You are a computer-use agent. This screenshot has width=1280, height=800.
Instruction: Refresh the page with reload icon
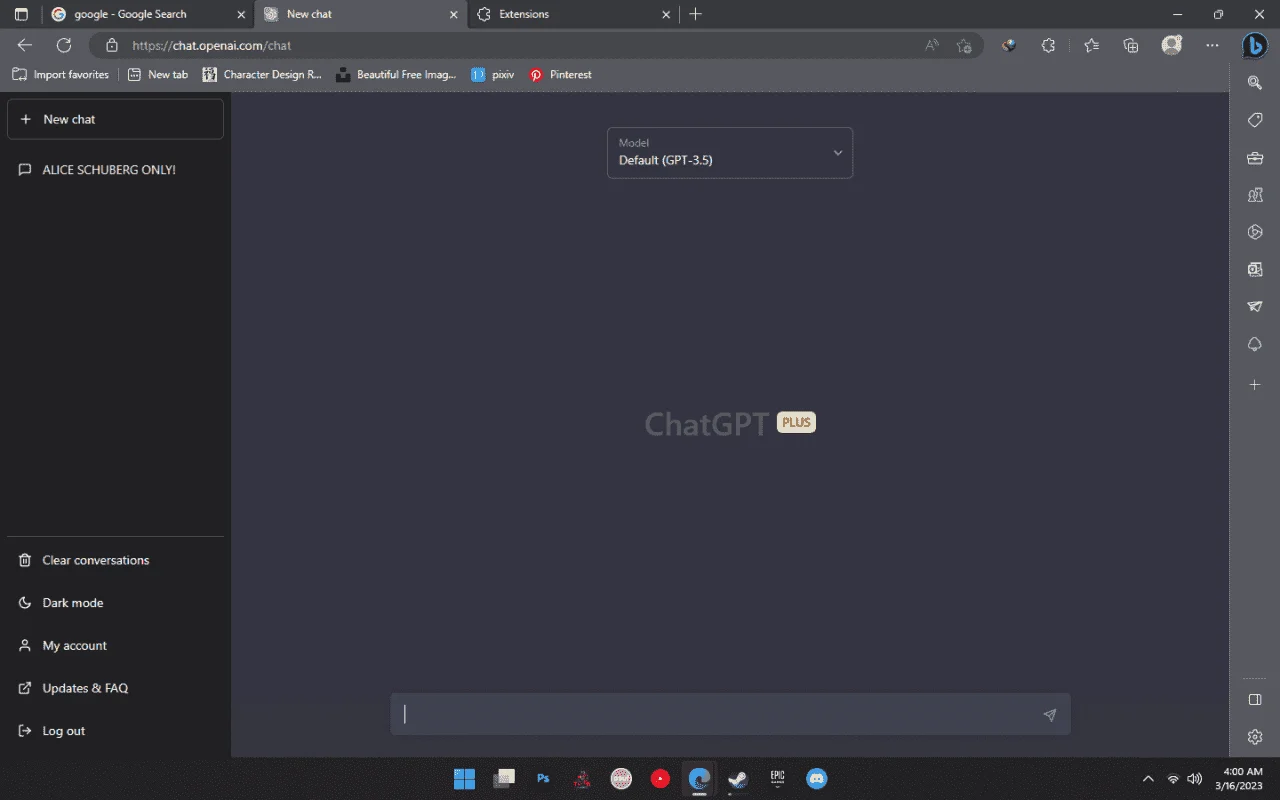64,45
